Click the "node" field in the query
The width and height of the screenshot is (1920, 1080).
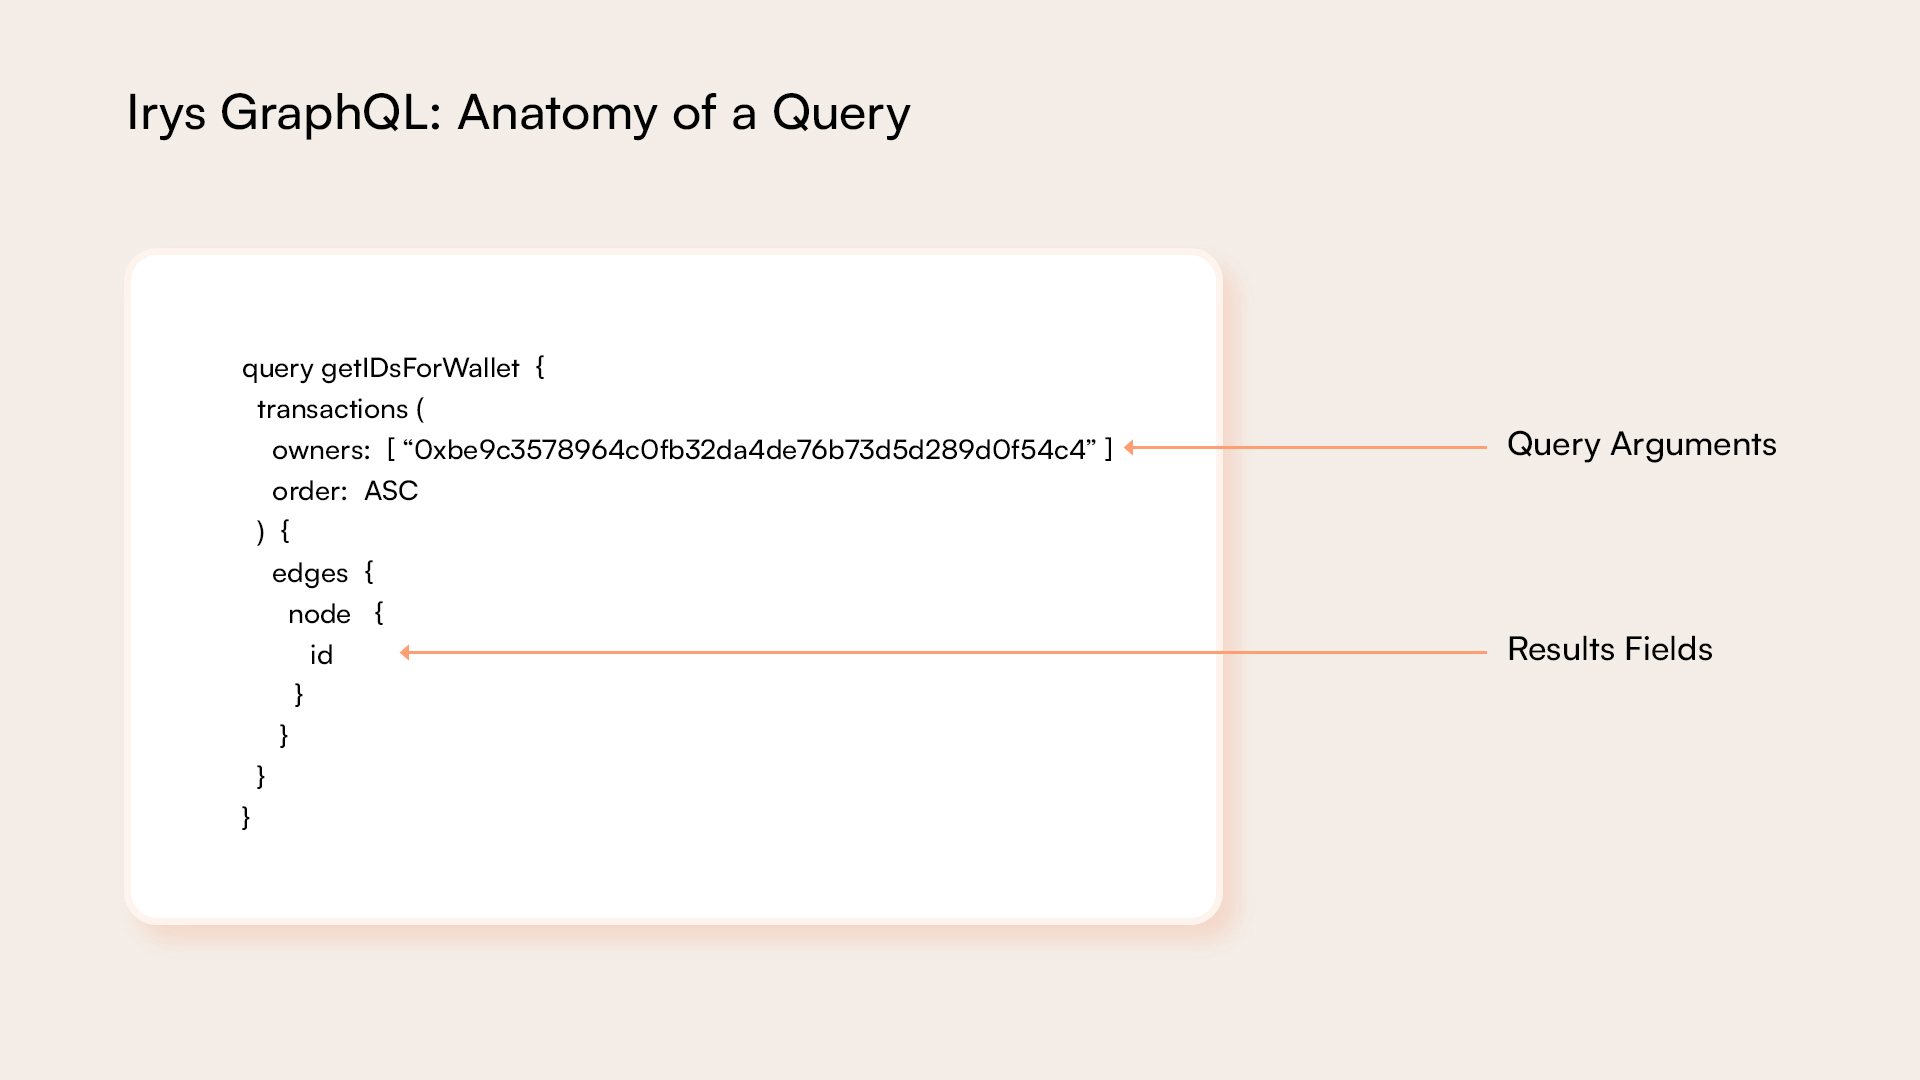tap(319, 614)
